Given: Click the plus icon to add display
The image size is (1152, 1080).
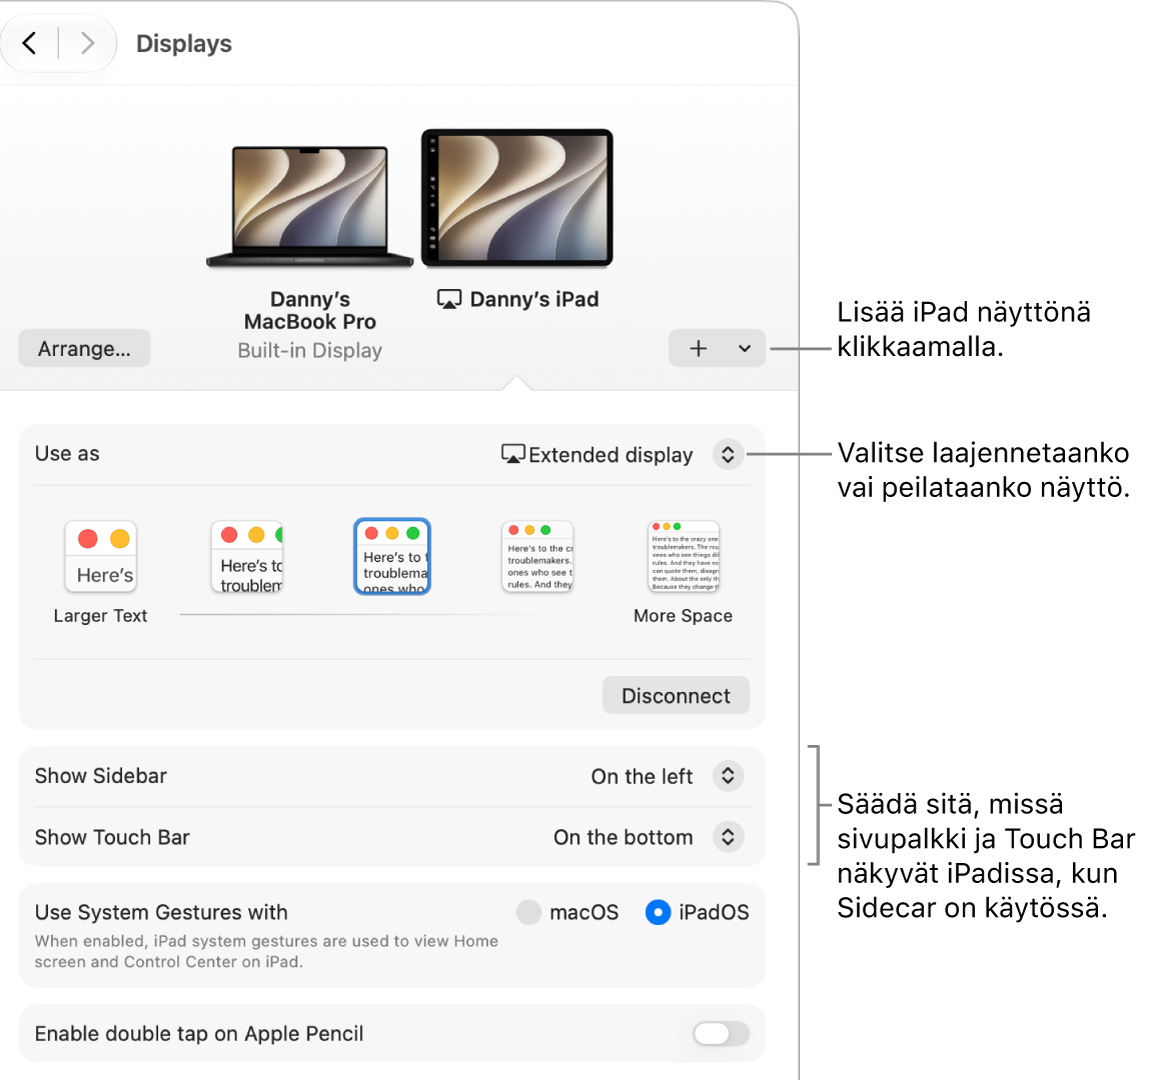Looking at the screenshot, I should click(x=698, y=348).
